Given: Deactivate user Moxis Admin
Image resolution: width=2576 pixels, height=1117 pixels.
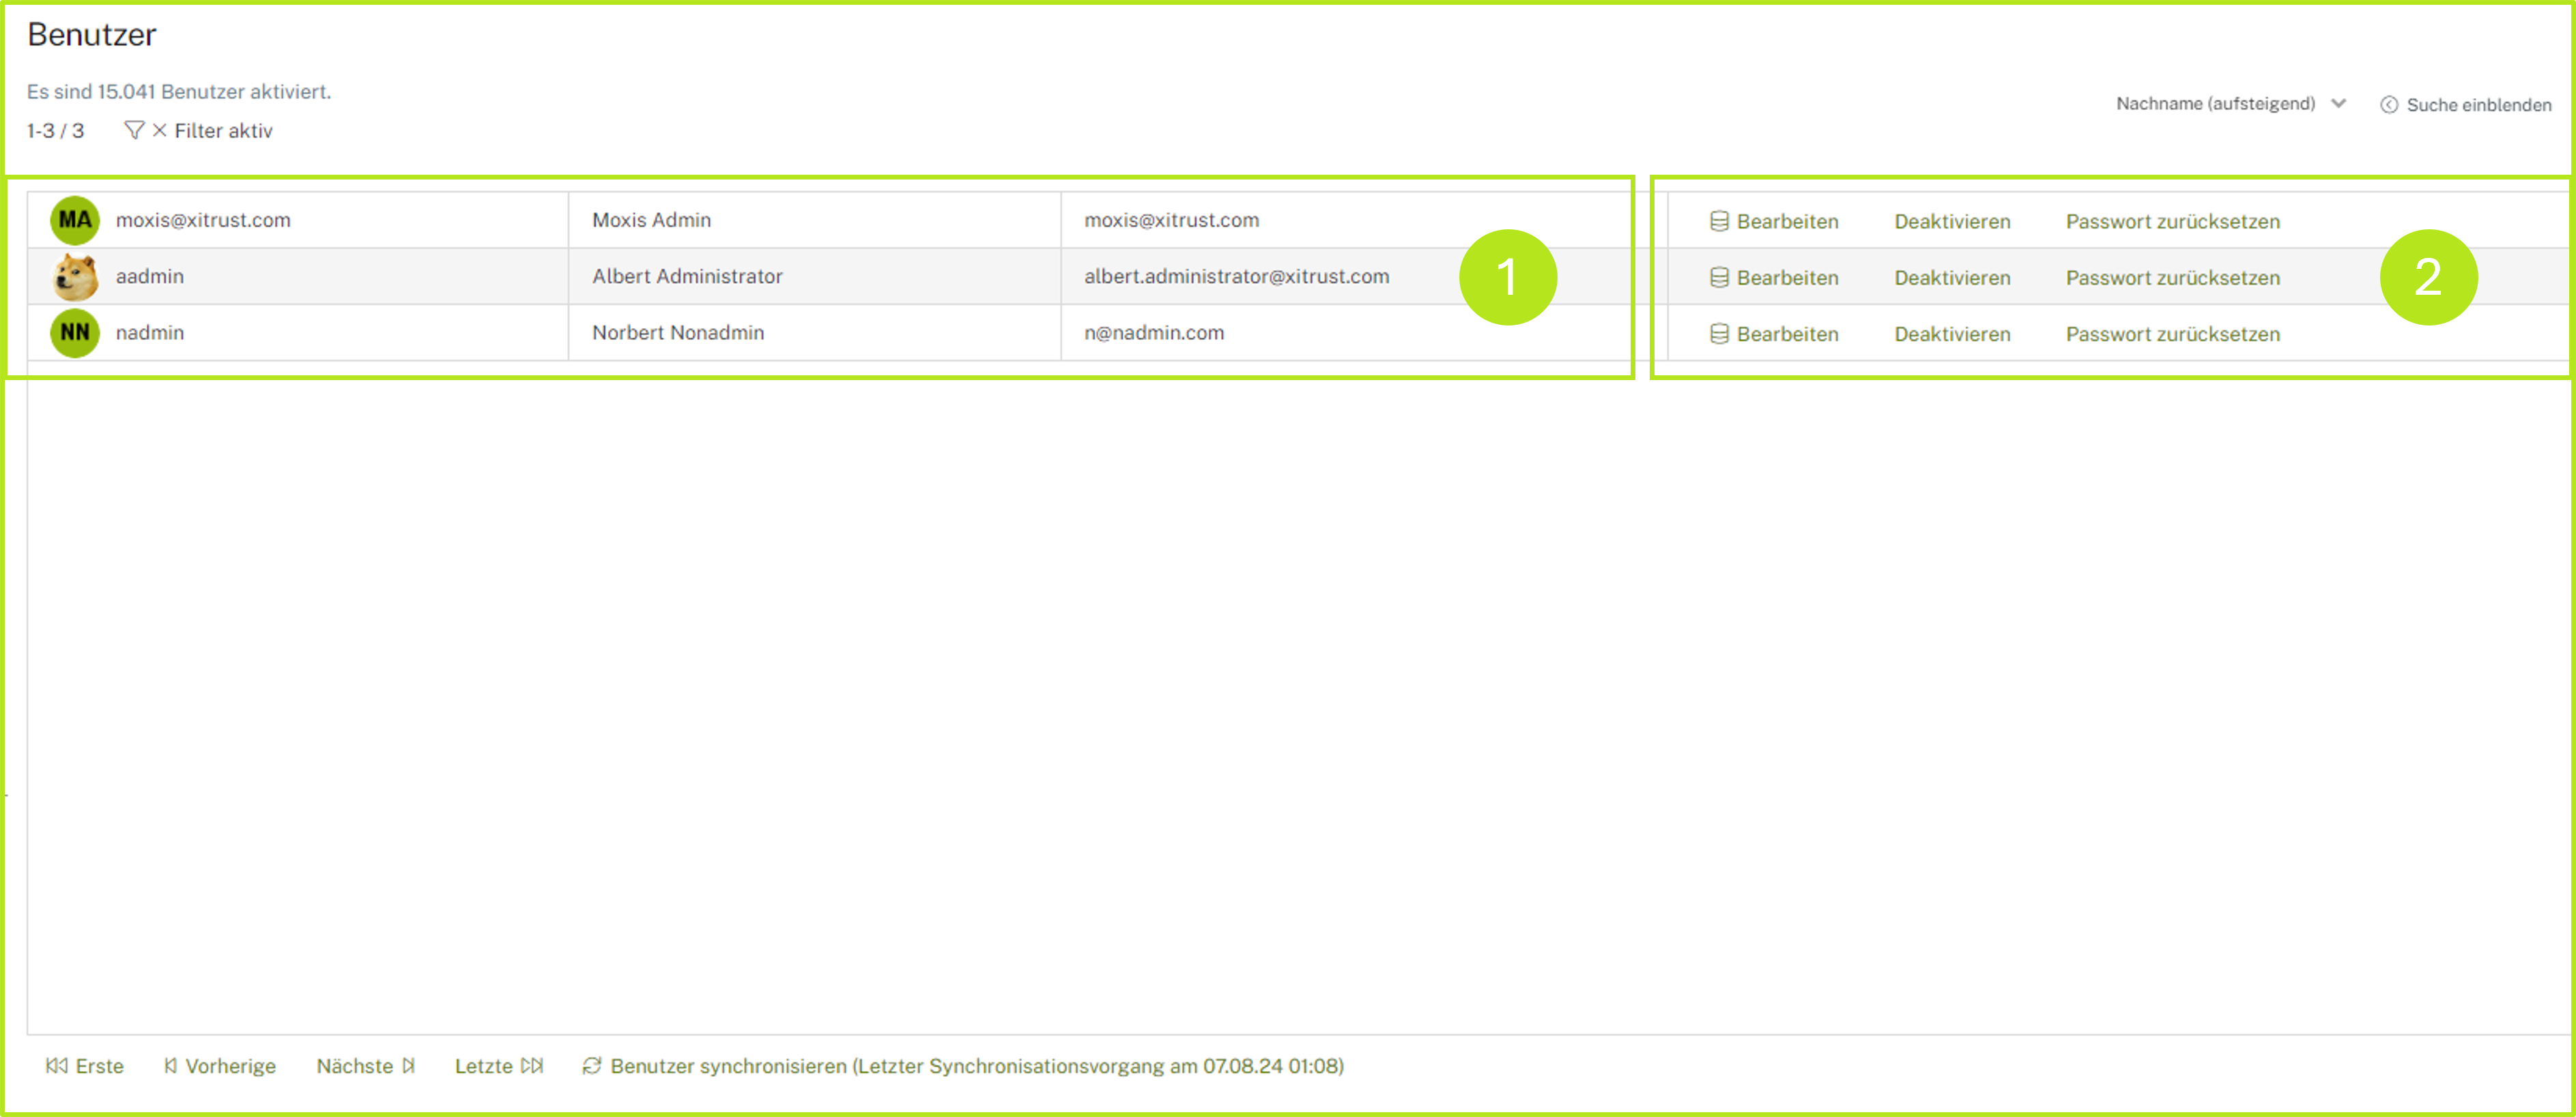Looking at the screenshot, I should tap(1951, 222).
